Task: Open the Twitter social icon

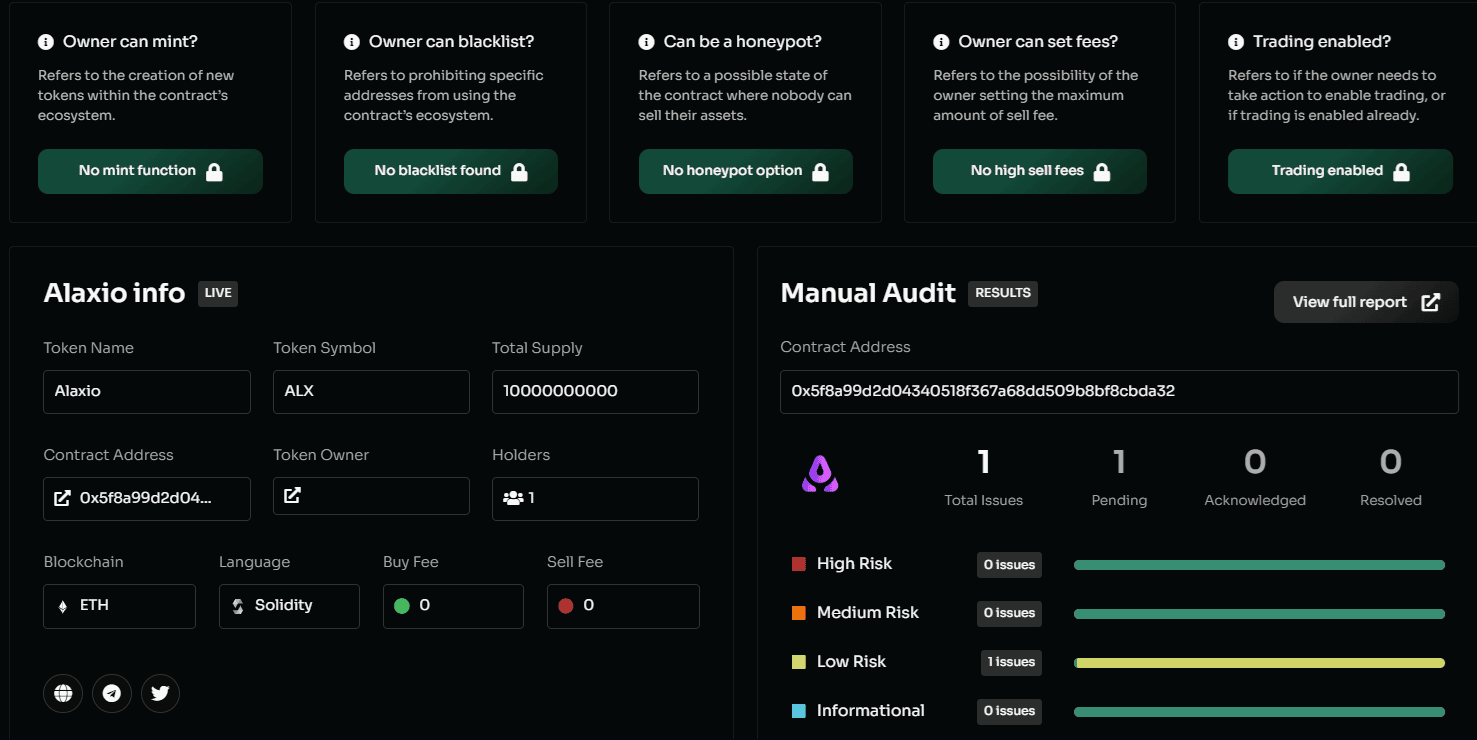Action: click(x=160, y=693)
